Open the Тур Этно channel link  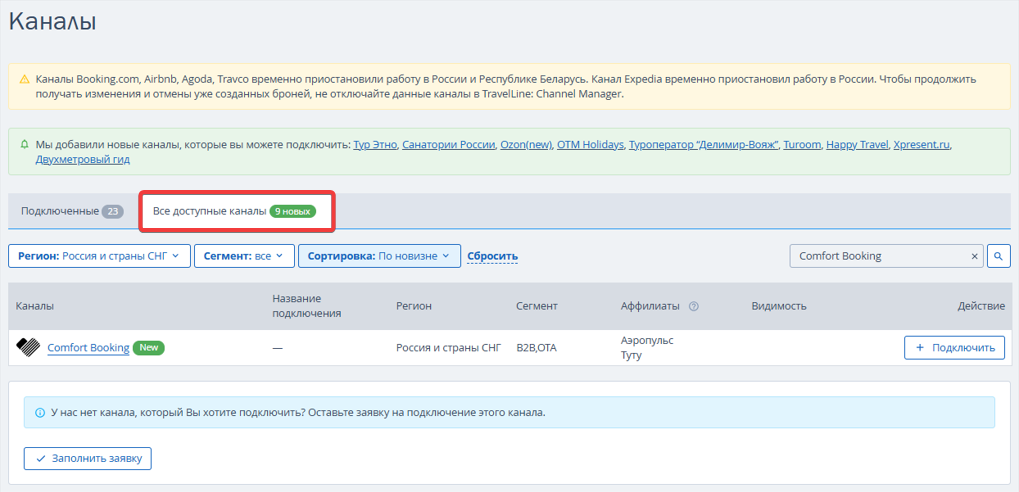tap(375, 144)
